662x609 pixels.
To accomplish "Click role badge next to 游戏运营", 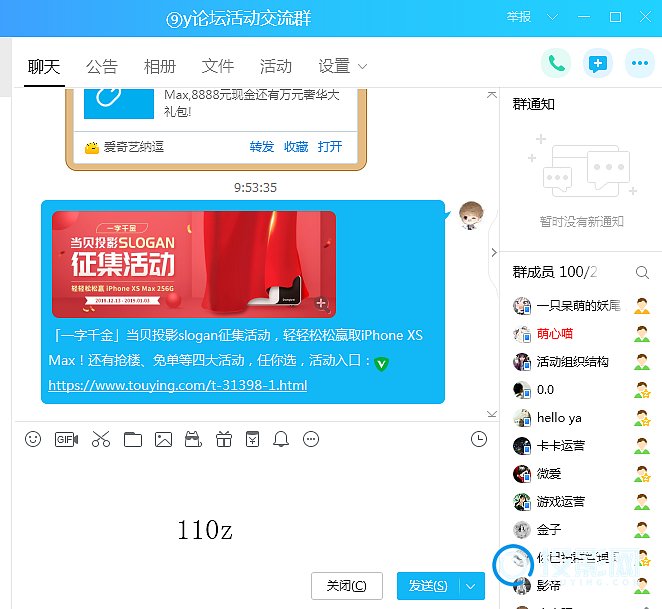I will pyautogui.click(x=642, y=502).
